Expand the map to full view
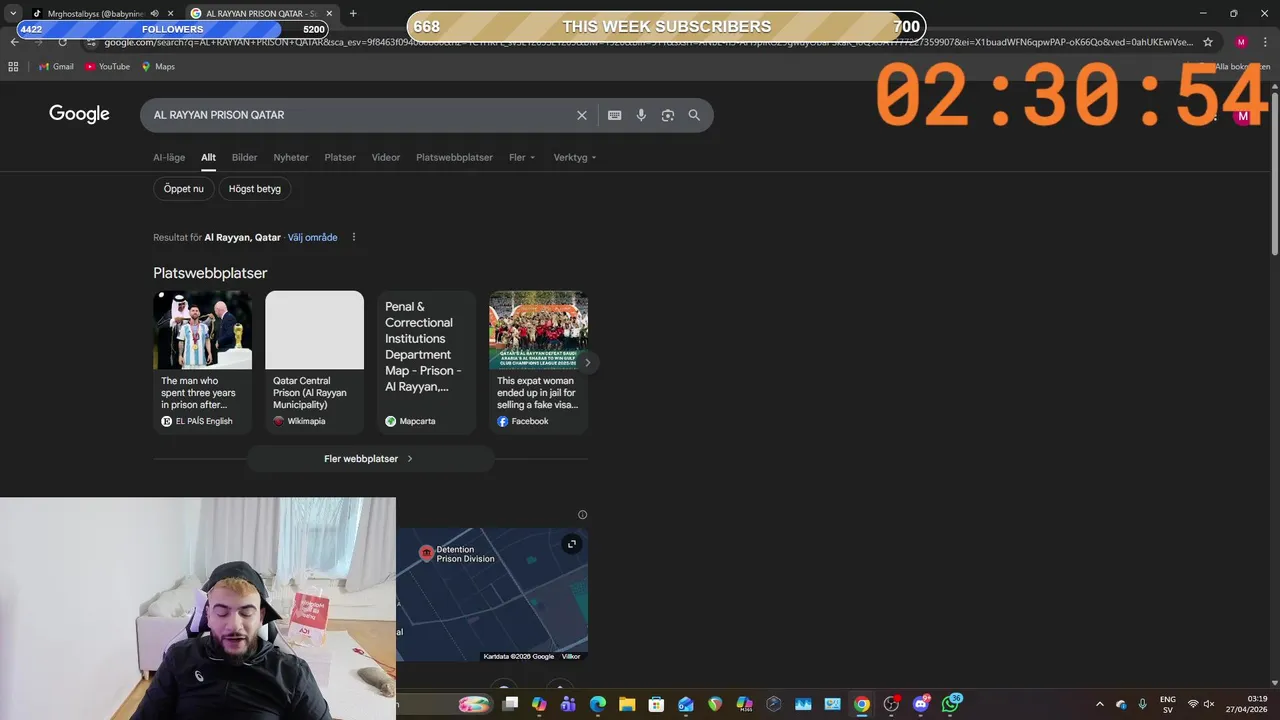Image resolution: width=1280 pixels, height=720 pixels. [x=571, y=544]
